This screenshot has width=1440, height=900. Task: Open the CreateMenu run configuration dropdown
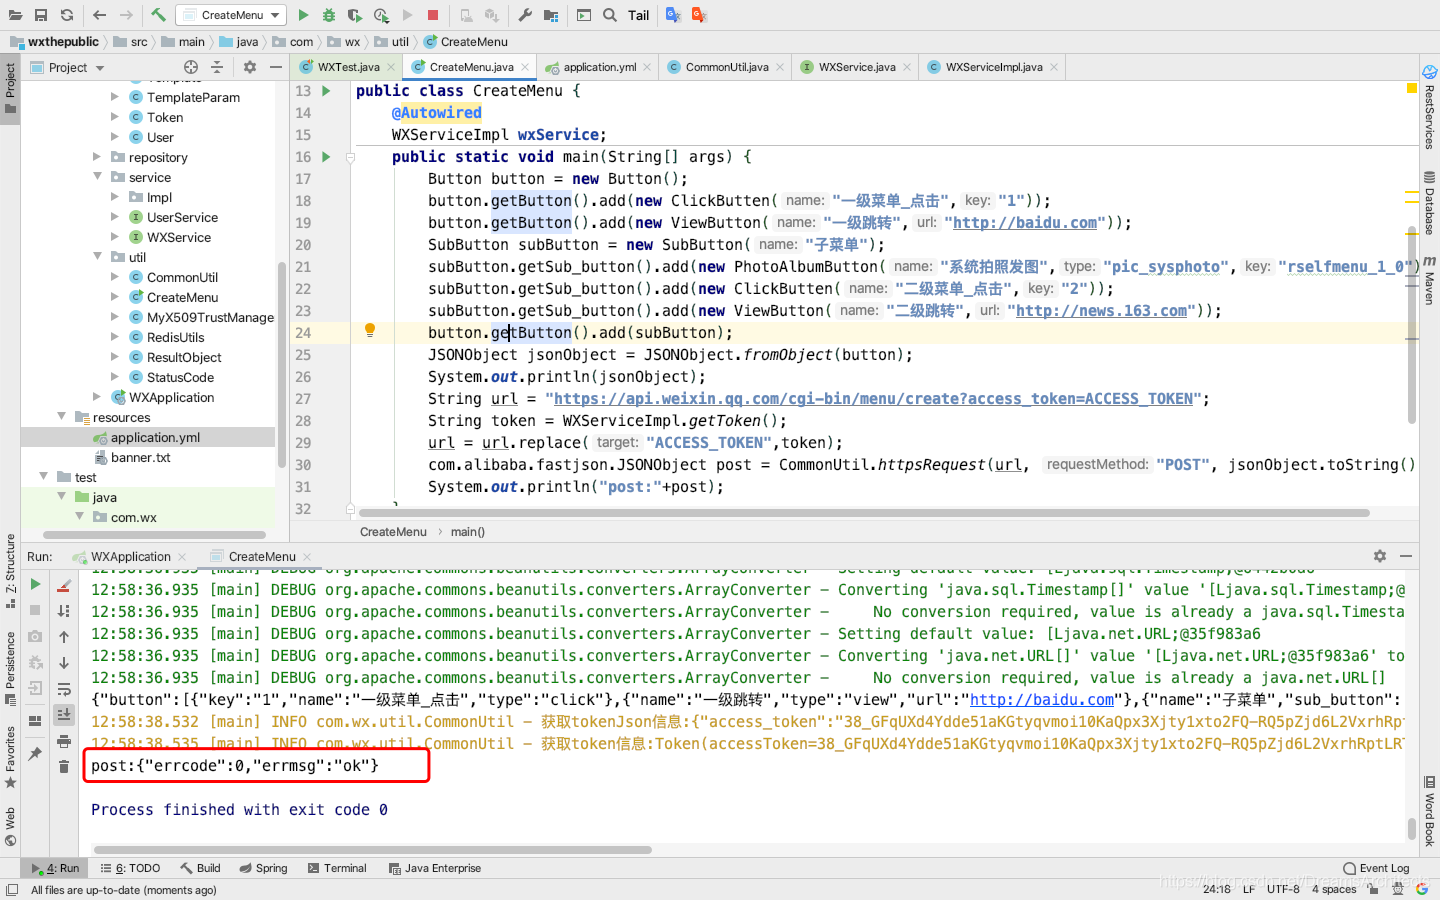231,15
